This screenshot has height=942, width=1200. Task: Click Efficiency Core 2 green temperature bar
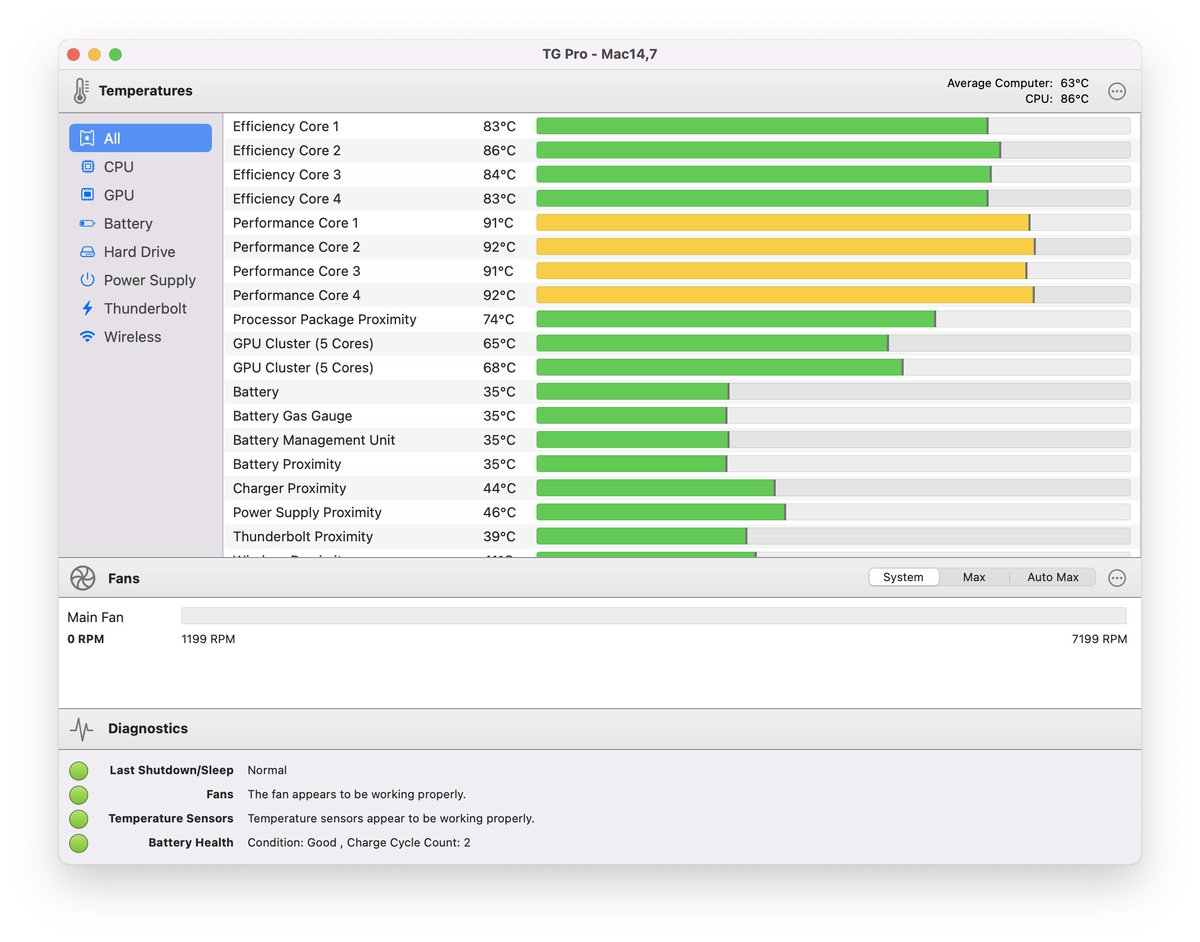click(768, 150)
